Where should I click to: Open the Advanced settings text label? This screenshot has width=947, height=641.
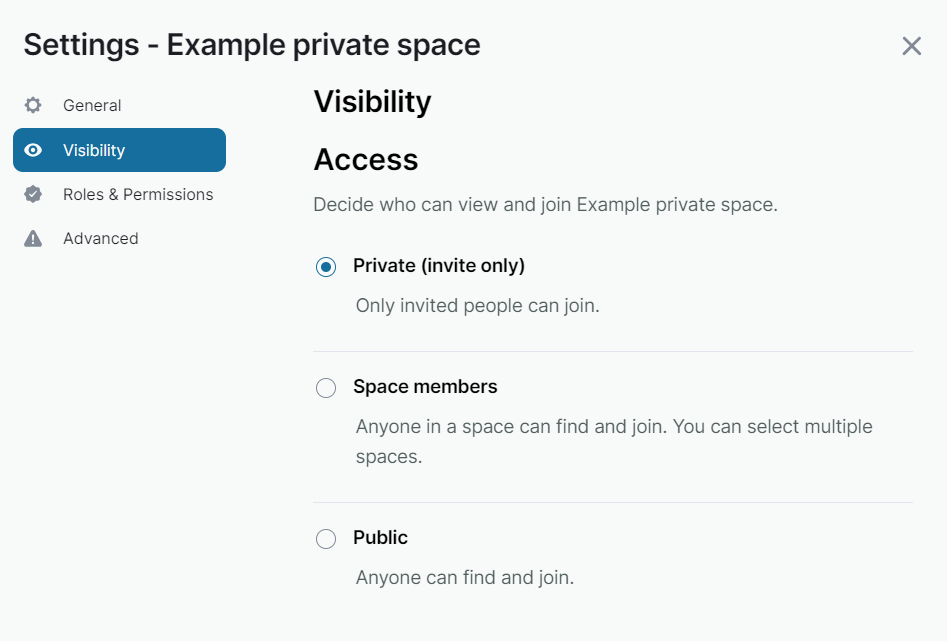tap(101, 238)
